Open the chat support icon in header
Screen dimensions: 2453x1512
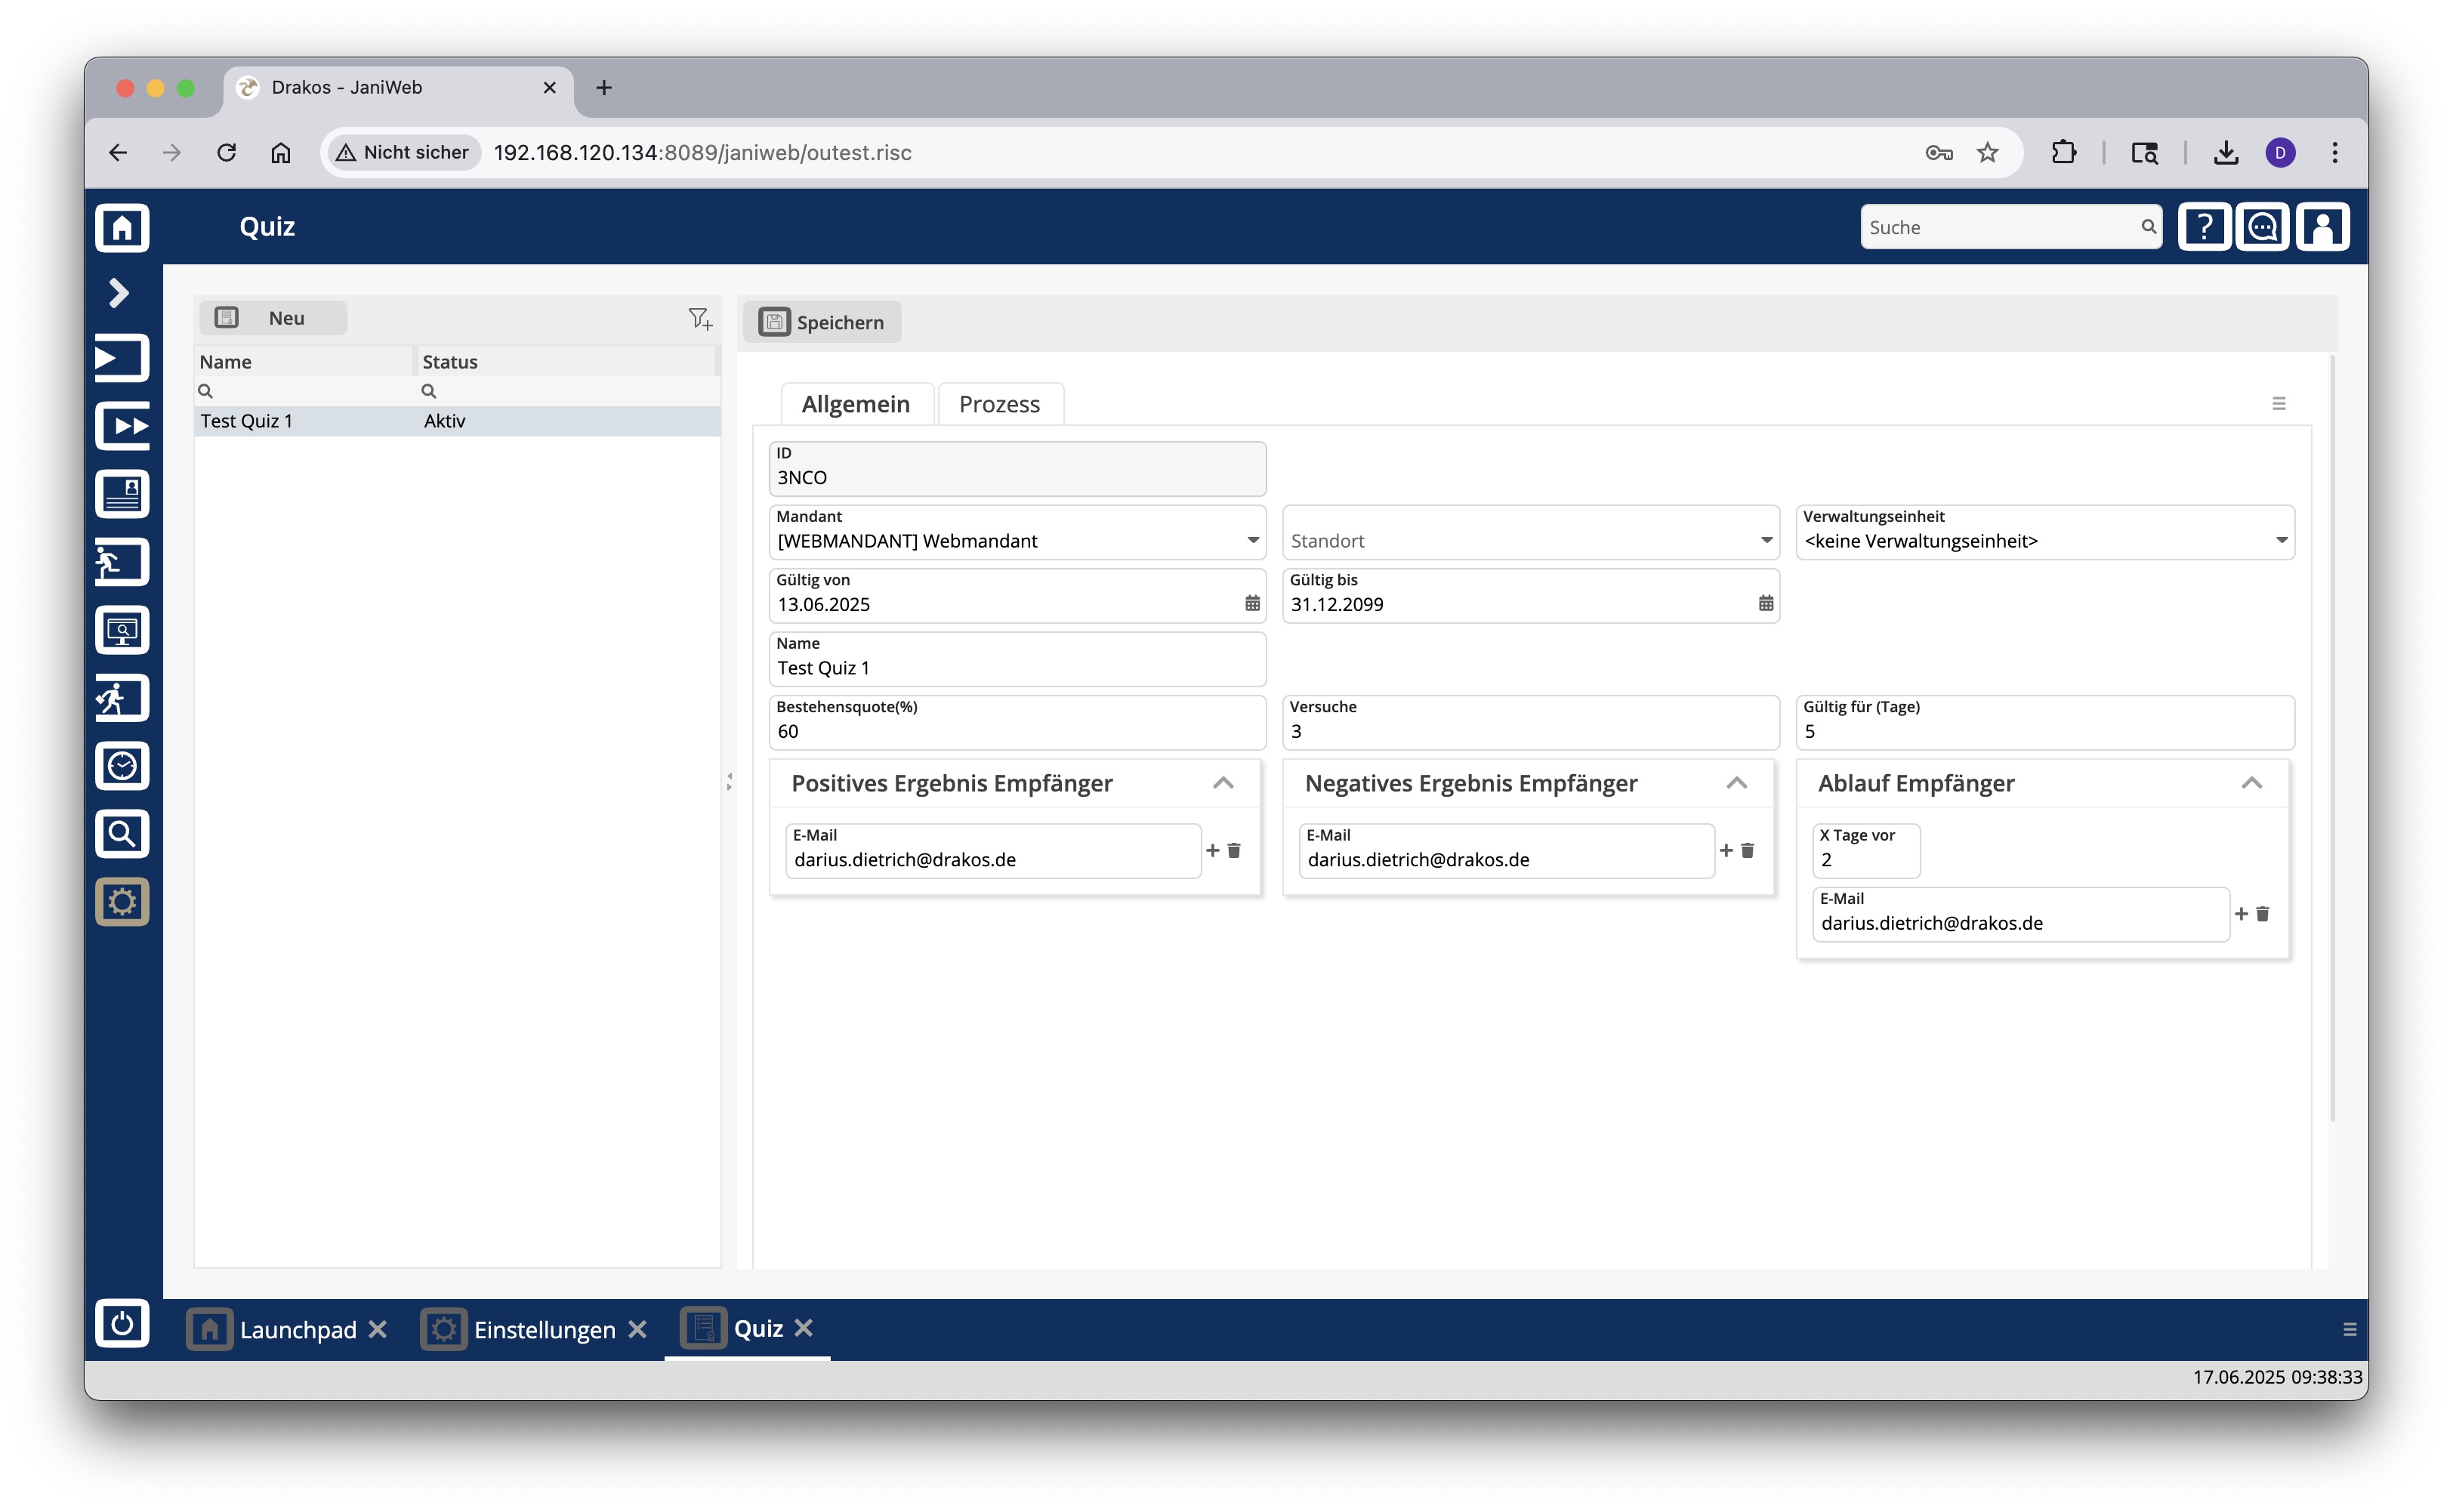[x=2264, y=228]
